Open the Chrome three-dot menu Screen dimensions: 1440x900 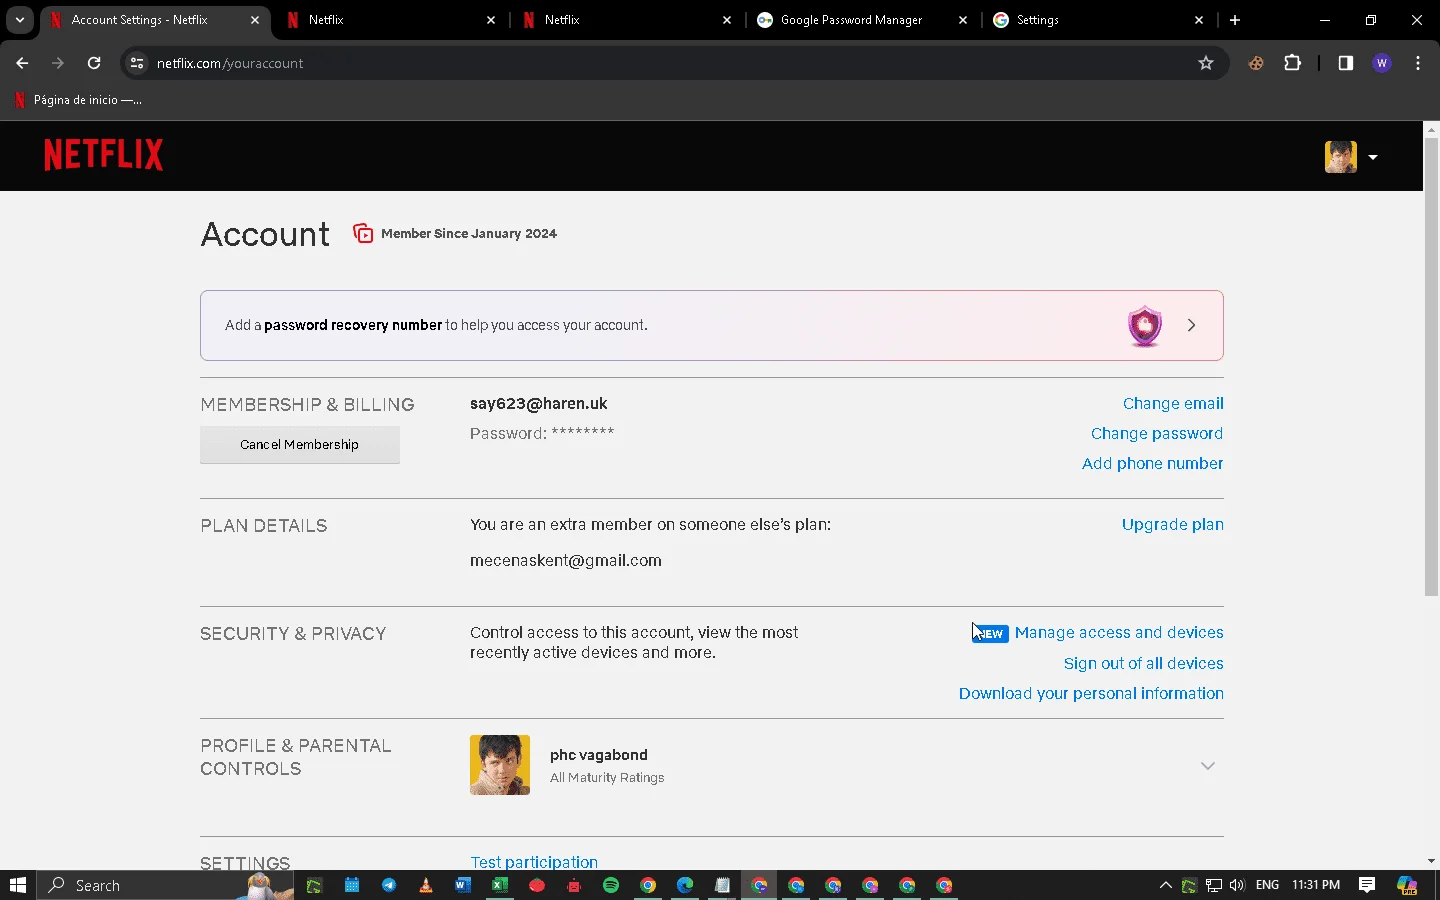point(1418,63)
